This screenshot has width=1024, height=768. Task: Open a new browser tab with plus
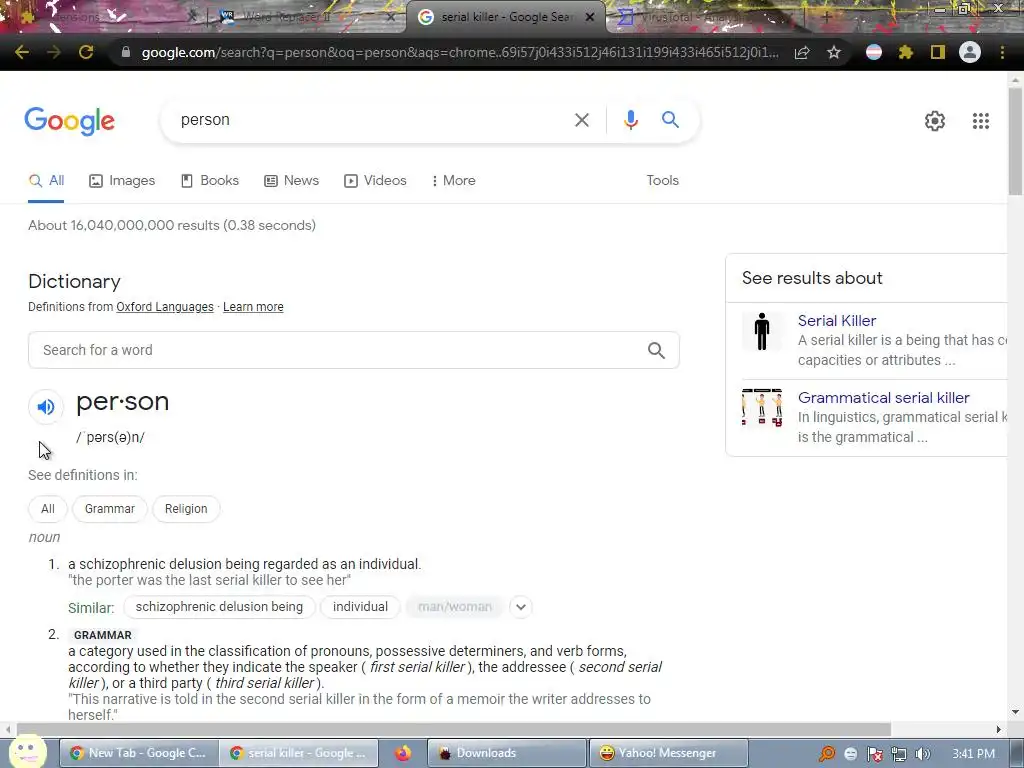(826, 17)
